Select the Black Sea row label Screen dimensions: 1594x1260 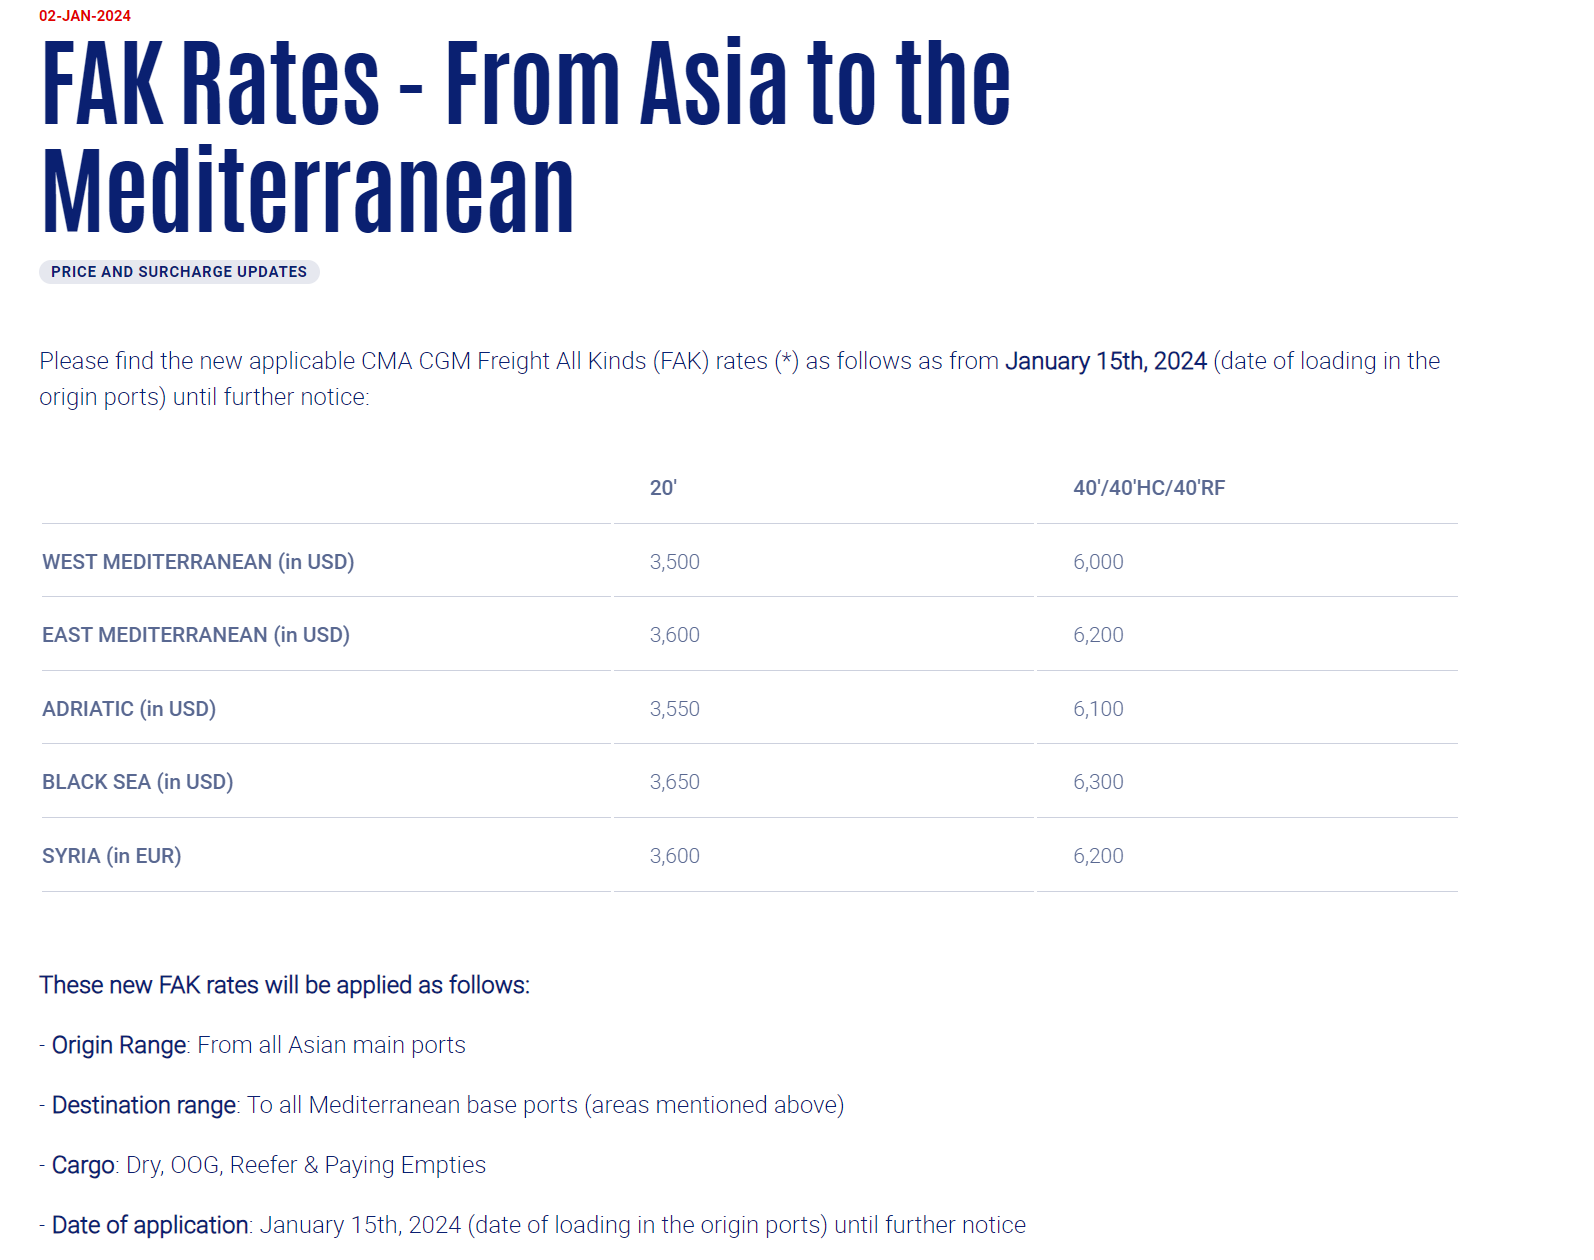(x=138, y=782)
